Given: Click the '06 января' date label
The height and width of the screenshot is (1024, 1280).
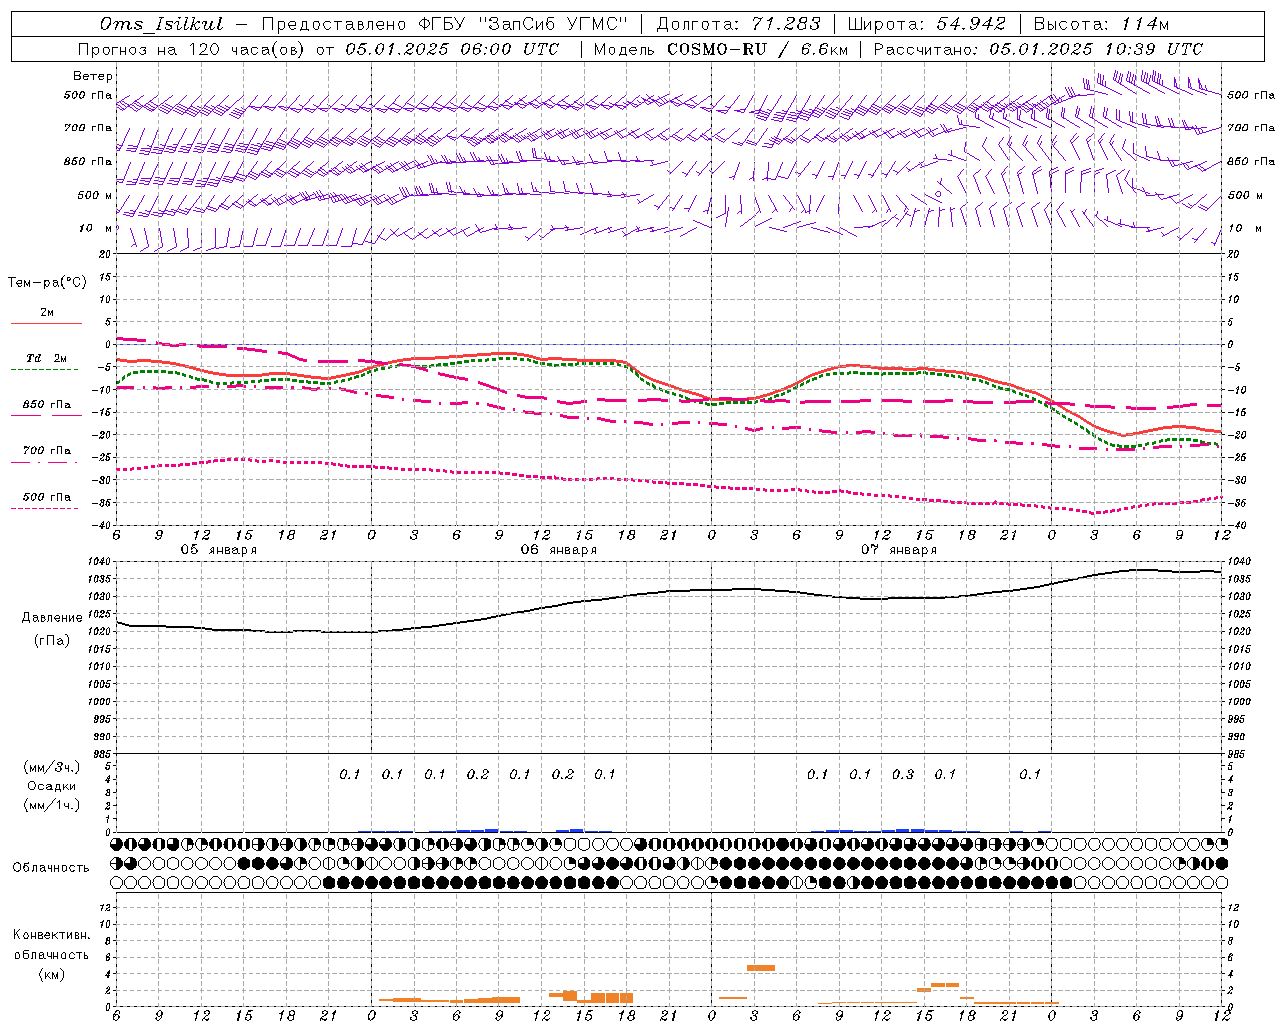Looking at the screenshot, I should pos(558,550).
